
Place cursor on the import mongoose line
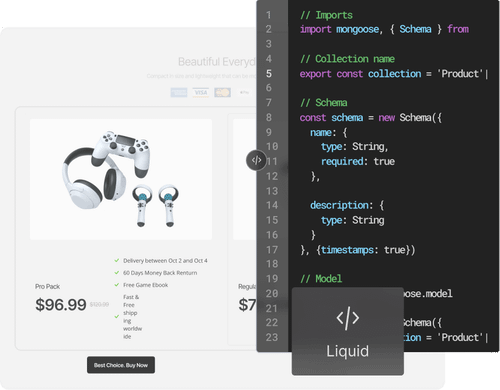click(384, 29)
